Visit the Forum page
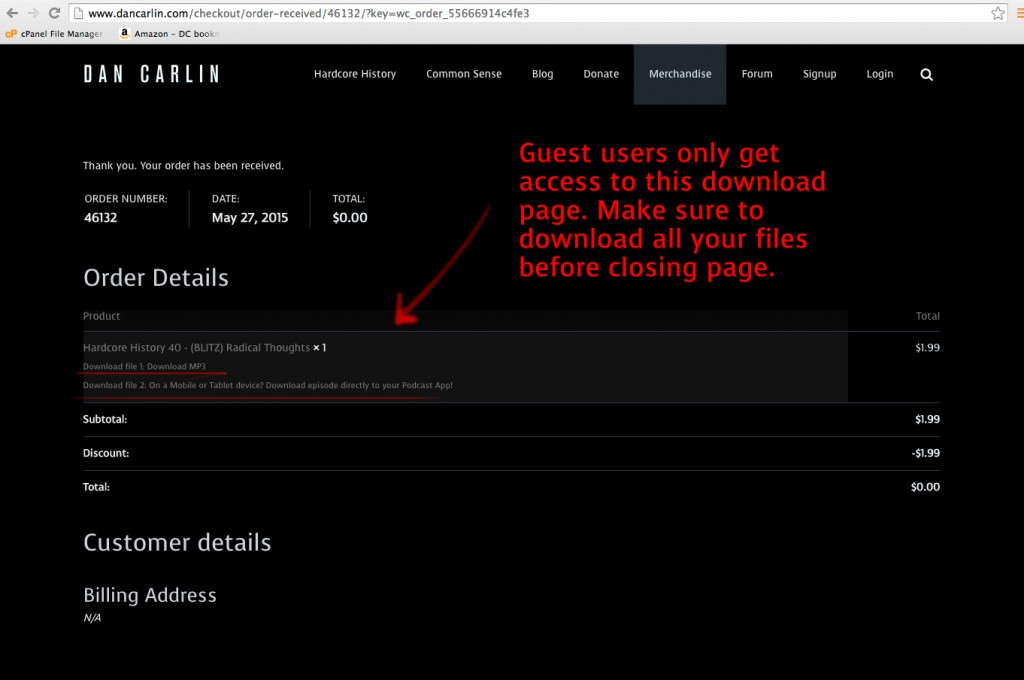The height and width of the screenshot is (680, 1024). pos(757,74)
